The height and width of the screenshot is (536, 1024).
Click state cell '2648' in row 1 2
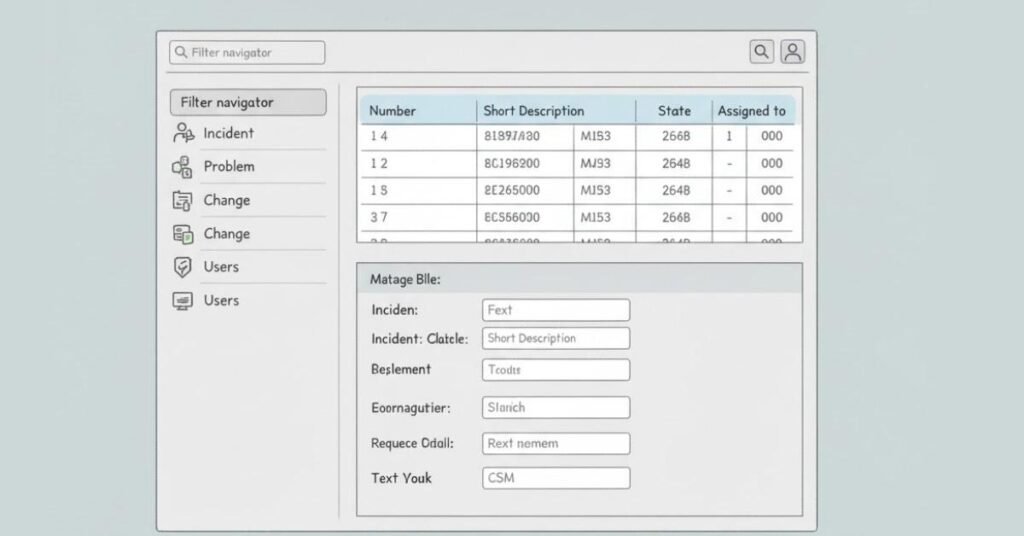click(x=675, y=164)
